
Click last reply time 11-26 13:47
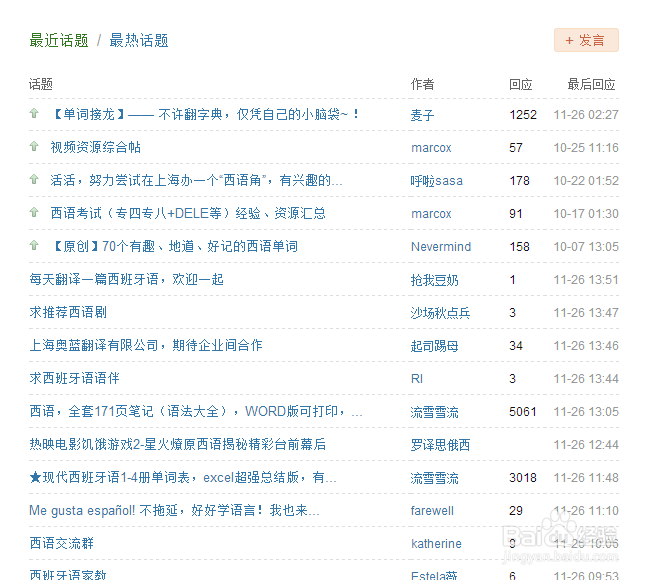(586, 313)
